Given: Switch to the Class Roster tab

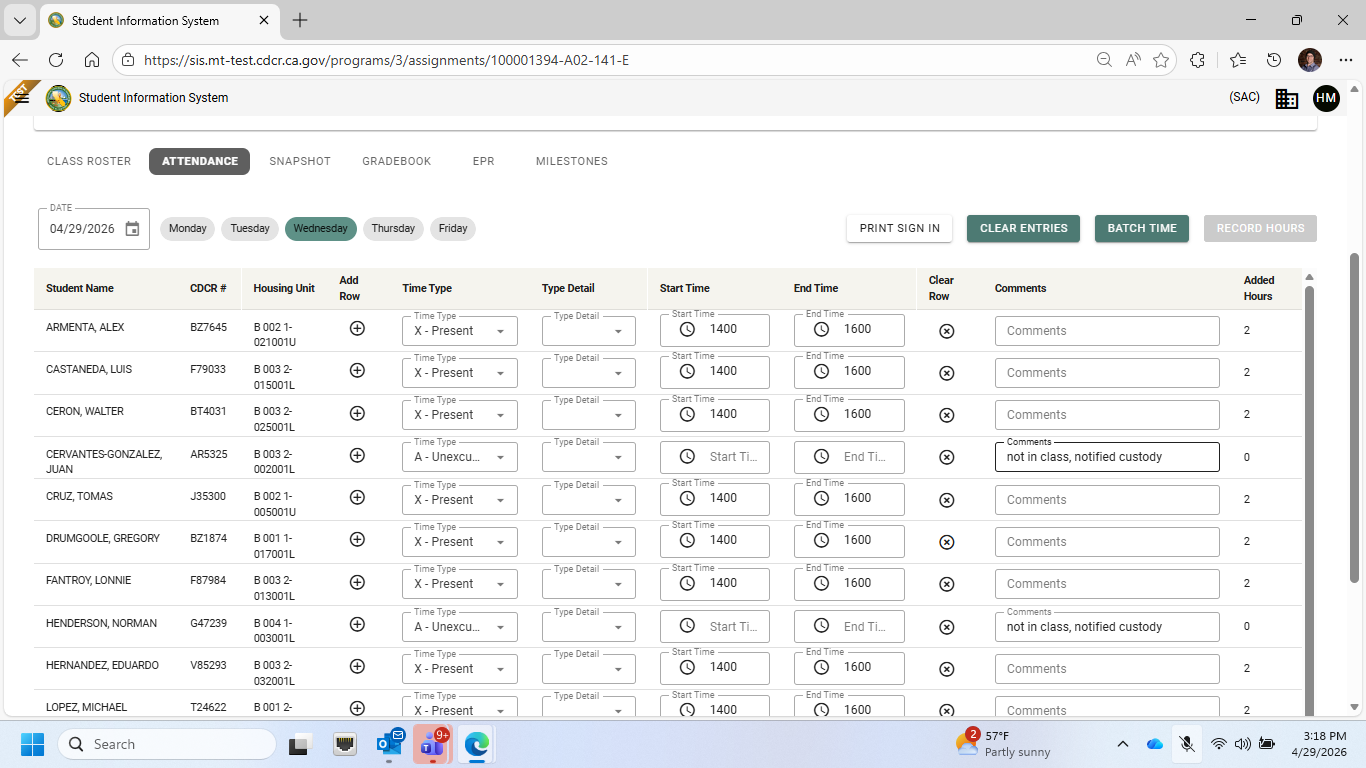Looking at the screenshot, I should coord(89,161).
